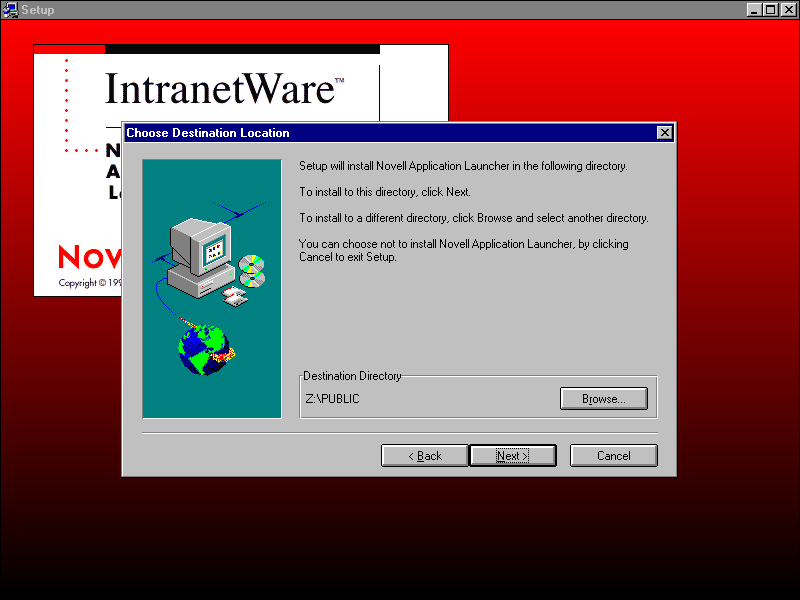Click the 'To install to a different directory' line
Viewport: 800px width, 600px height.
tap(474, 218)
